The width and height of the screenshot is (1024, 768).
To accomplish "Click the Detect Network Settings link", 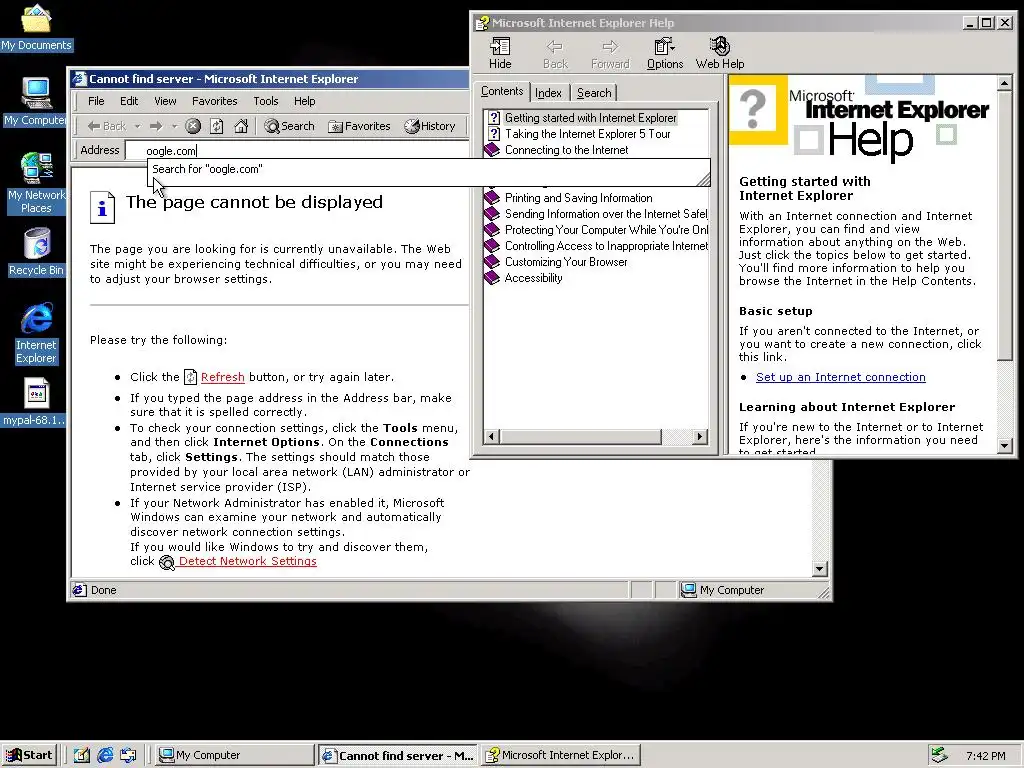I will (248, 561).
